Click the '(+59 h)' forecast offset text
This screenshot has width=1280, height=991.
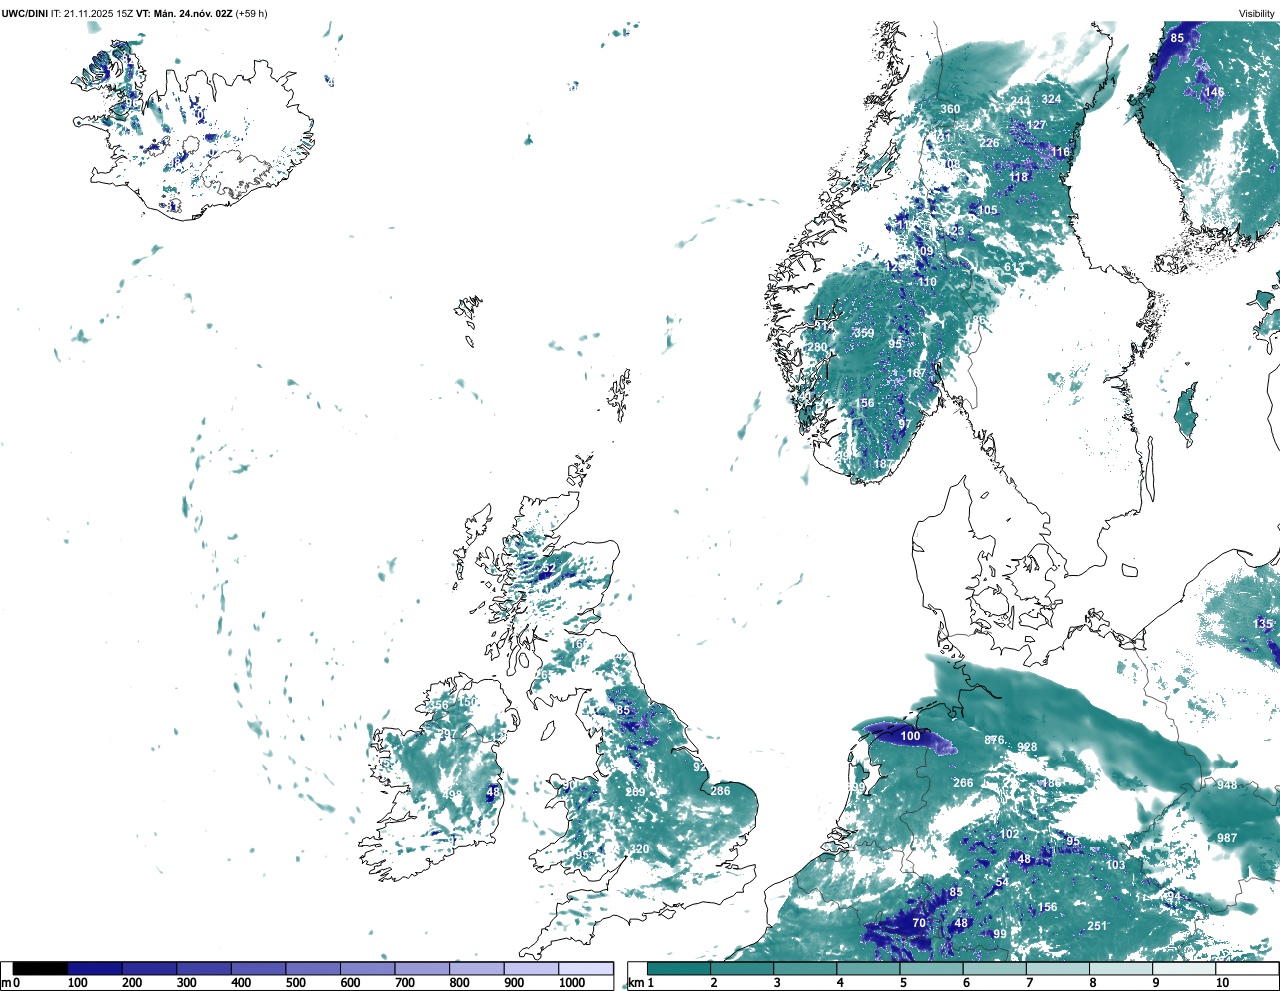(x=251, y=13)
